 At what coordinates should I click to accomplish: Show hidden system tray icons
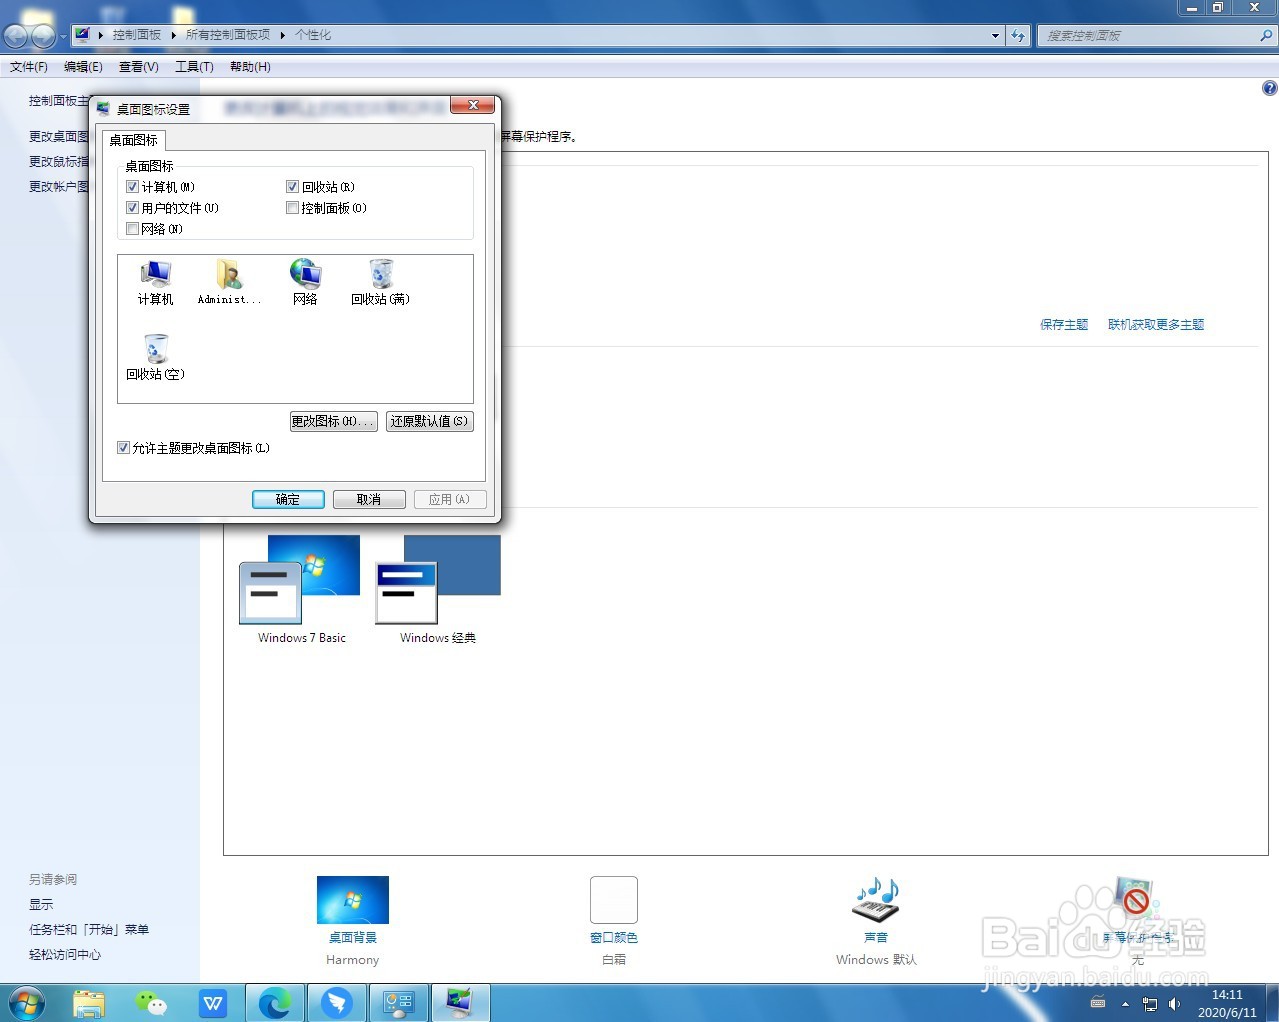click(1125, 1004)
